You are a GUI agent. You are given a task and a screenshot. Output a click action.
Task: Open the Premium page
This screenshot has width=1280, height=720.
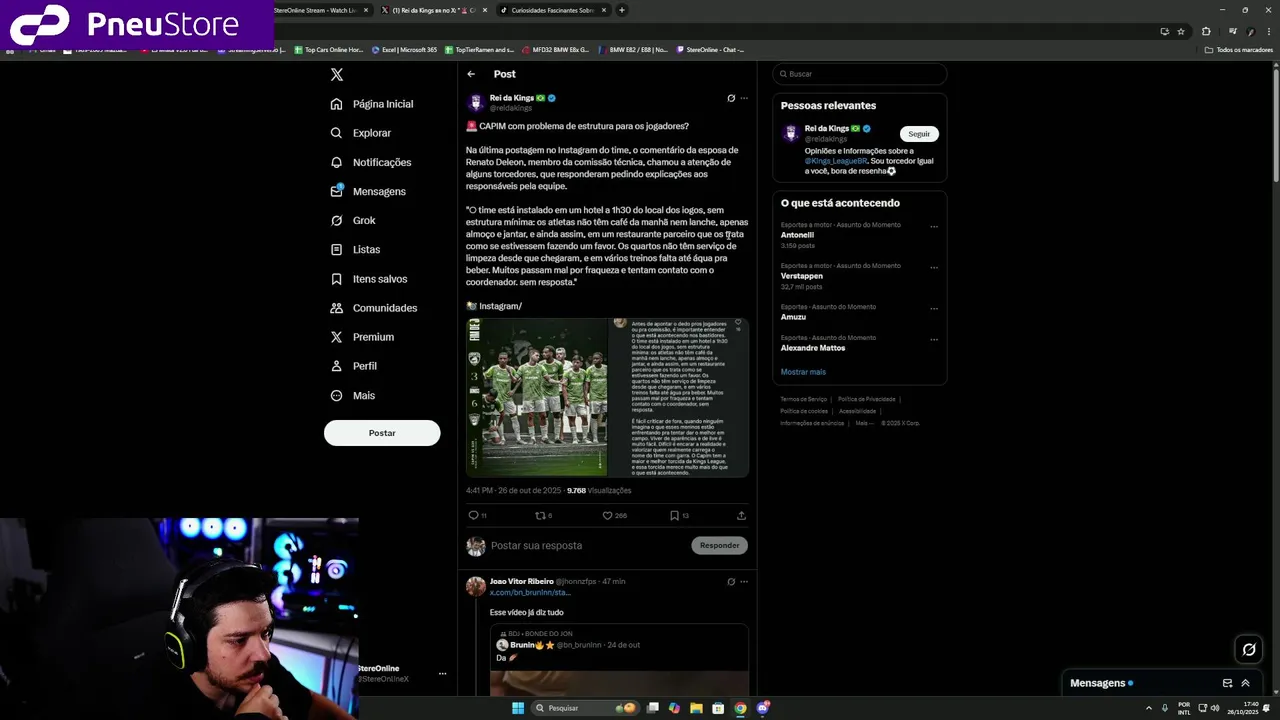[x=362, y=337]
